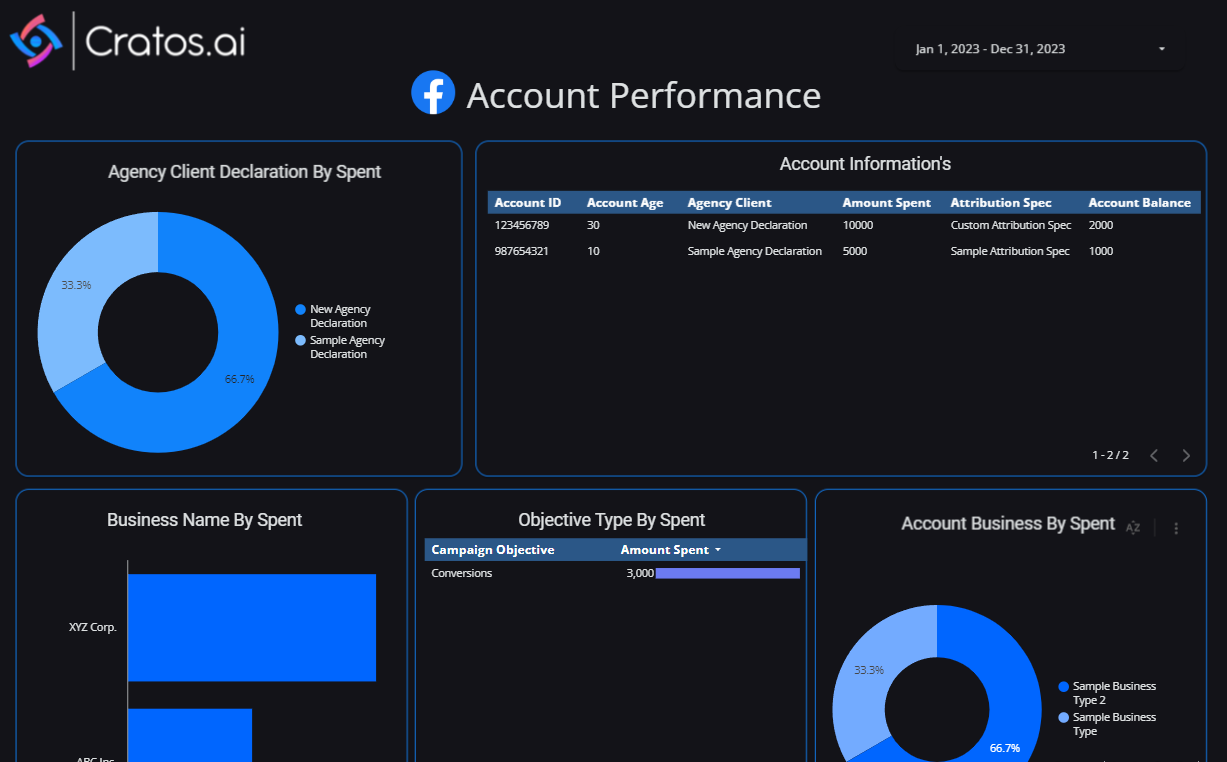Click the 3,000 amount value for Conversions
This screenshot has height=762, width=1227.
(640, 573)
